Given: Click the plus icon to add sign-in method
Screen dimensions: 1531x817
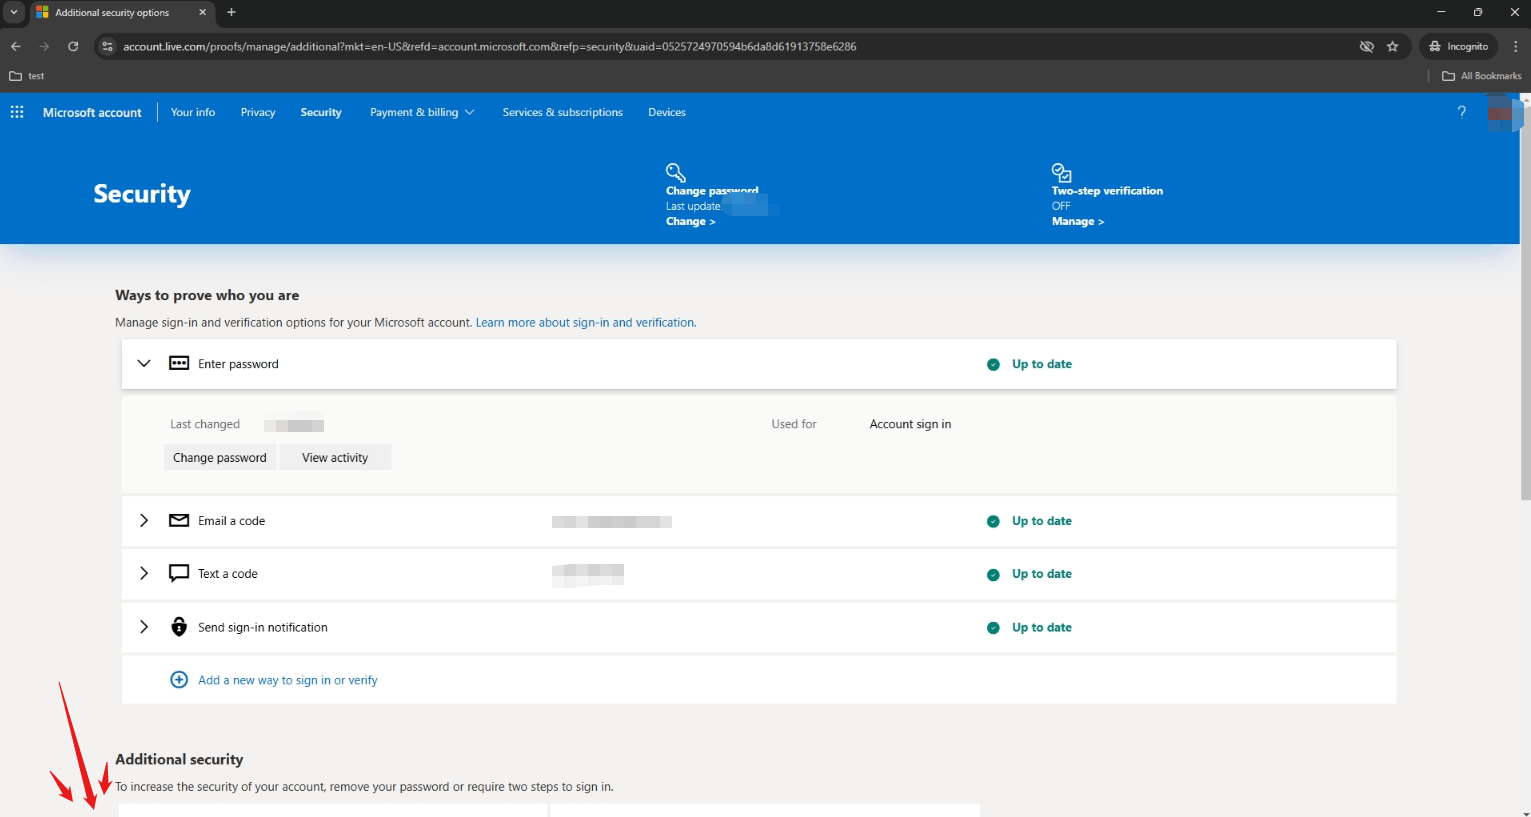Looking at the screenshot, I should [x=179, y=679].
